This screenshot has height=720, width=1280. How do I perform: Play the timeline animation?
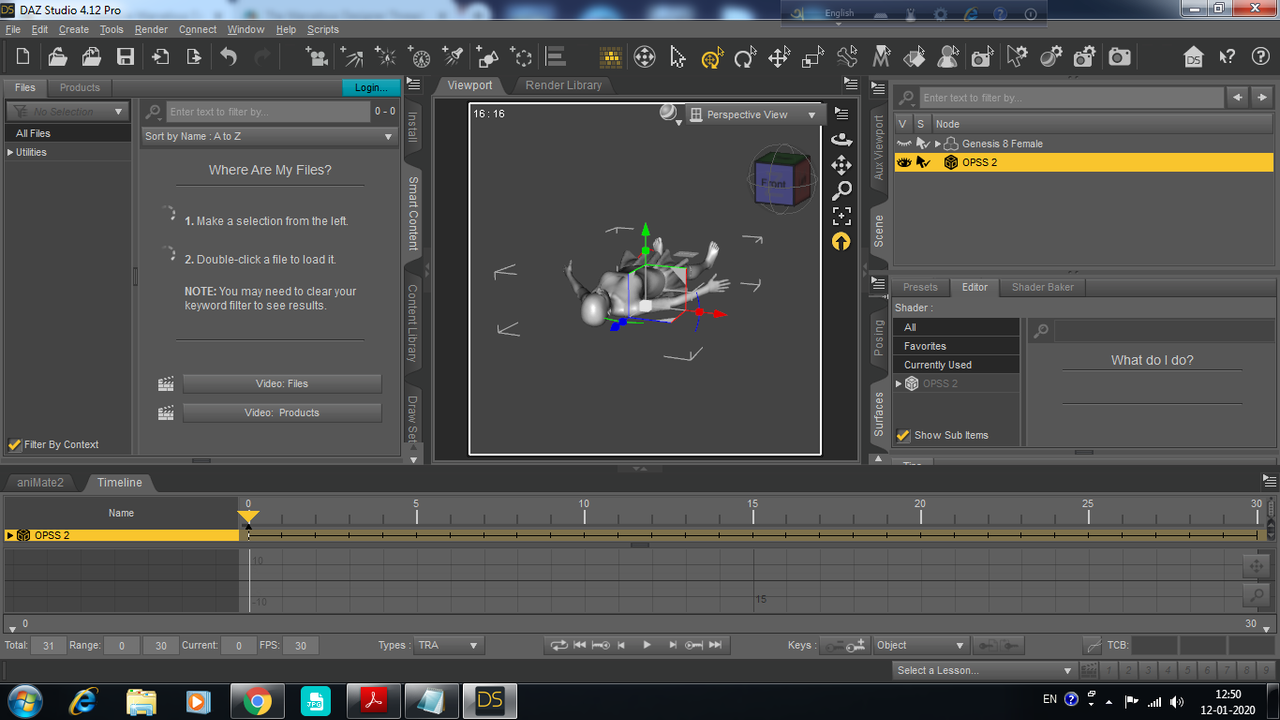(x=647, y=645)
